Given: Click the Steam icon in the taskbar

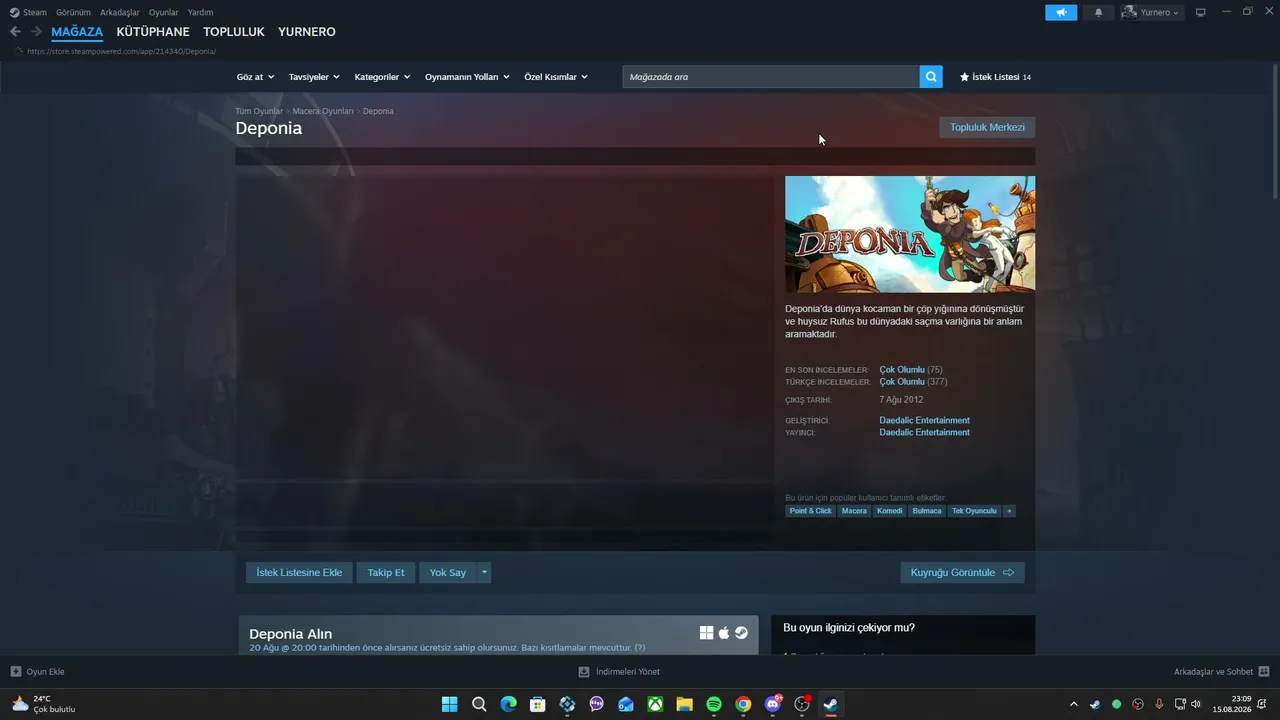Looking at the screenshot, I should [x=831, y=704].
